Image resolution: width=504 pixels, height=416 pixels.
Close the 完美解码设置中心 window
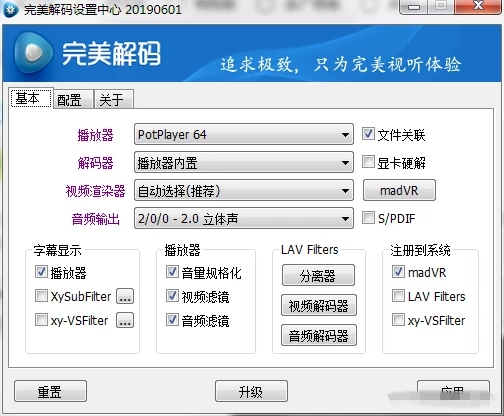point(479,7)
